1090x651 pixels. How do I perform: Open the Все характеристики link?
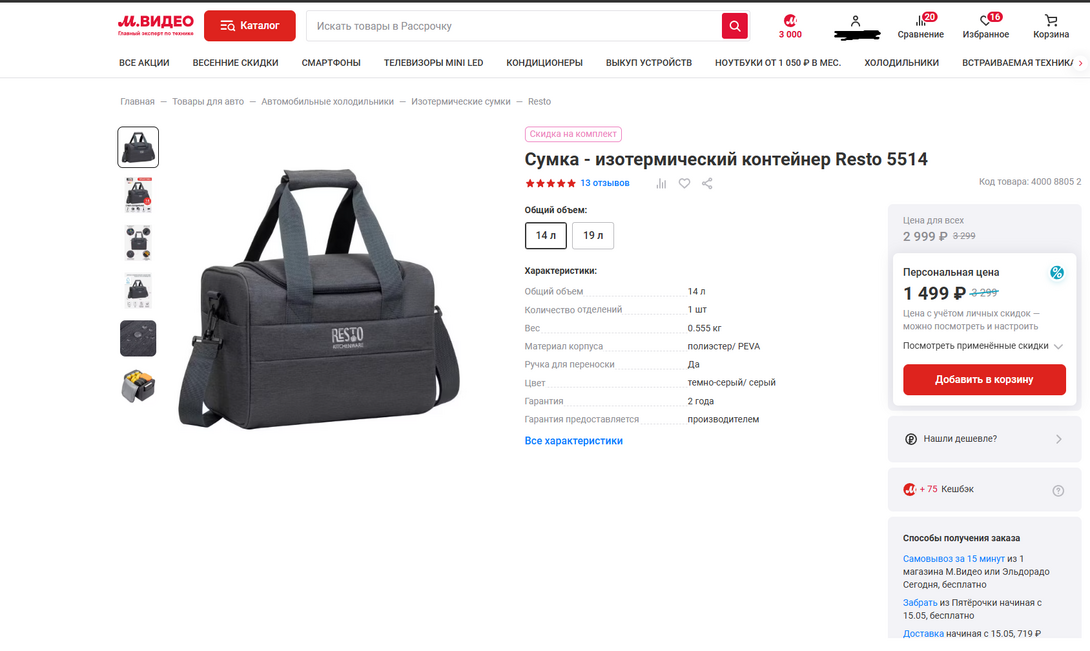click(574, 441)
